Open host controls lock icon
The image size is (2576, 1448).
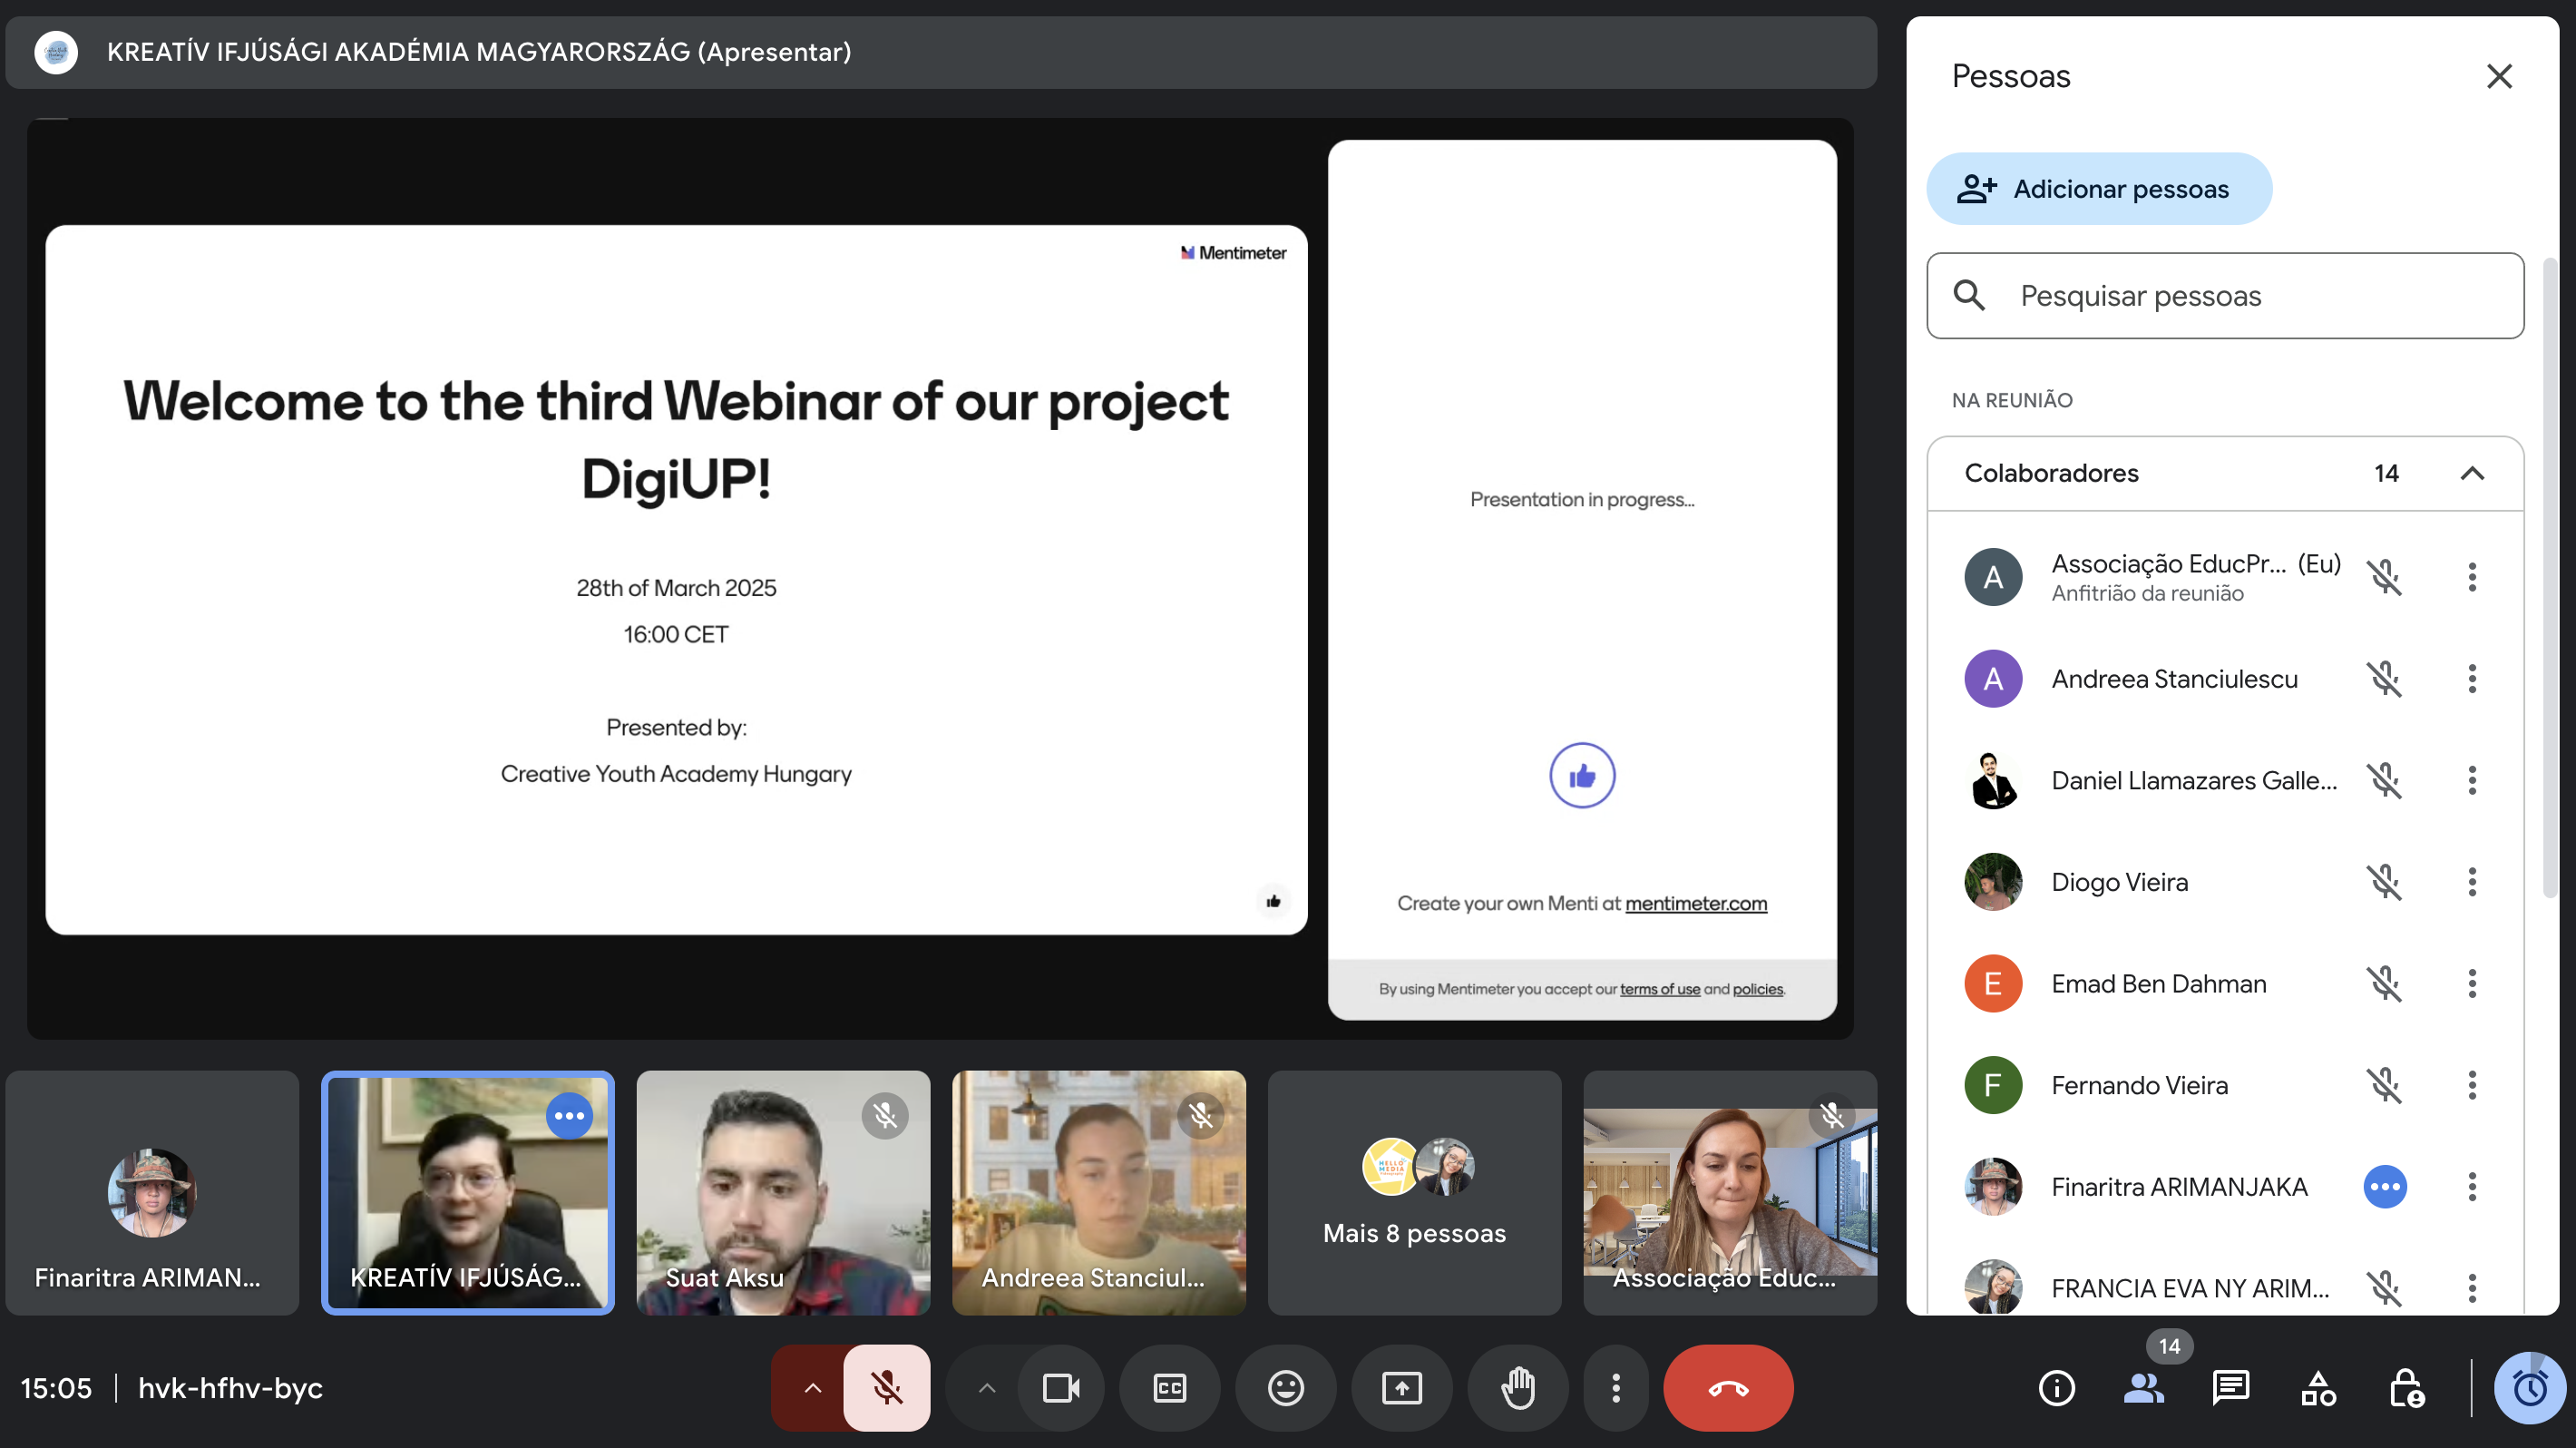click(2405, 1387)
